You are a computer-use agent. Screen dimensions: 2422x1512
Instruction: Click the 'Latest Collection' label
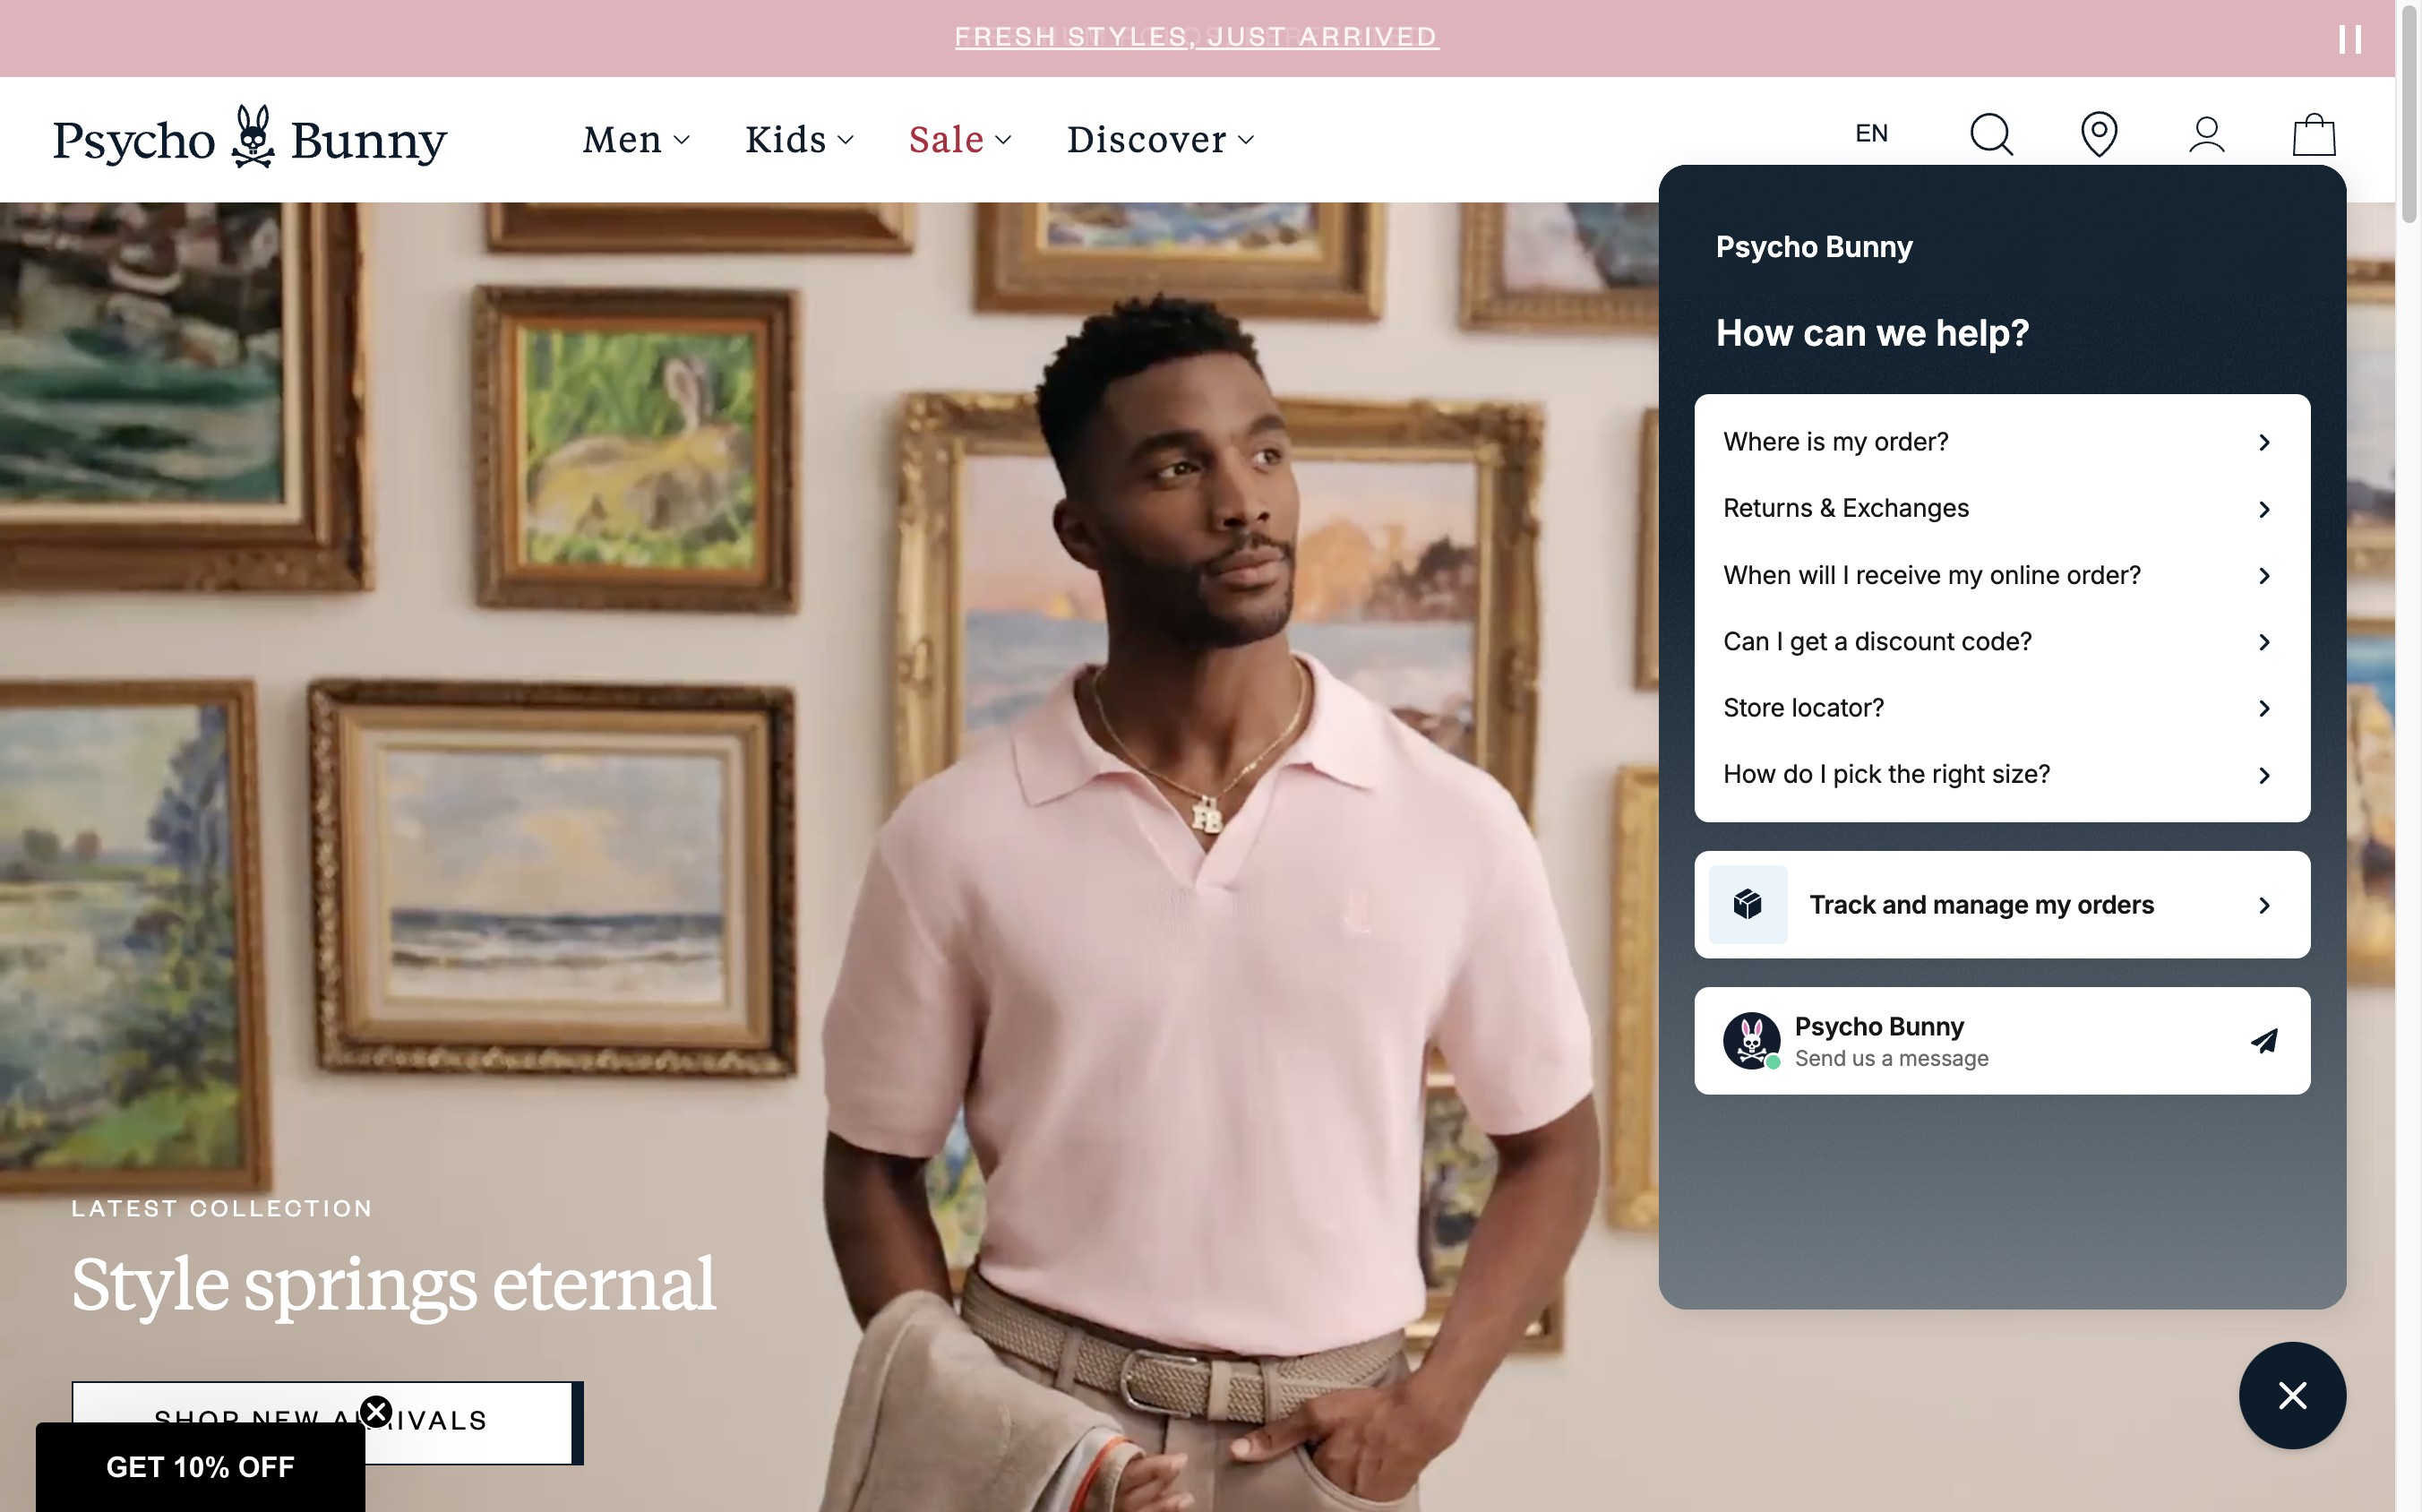(x=222, y=1208)
